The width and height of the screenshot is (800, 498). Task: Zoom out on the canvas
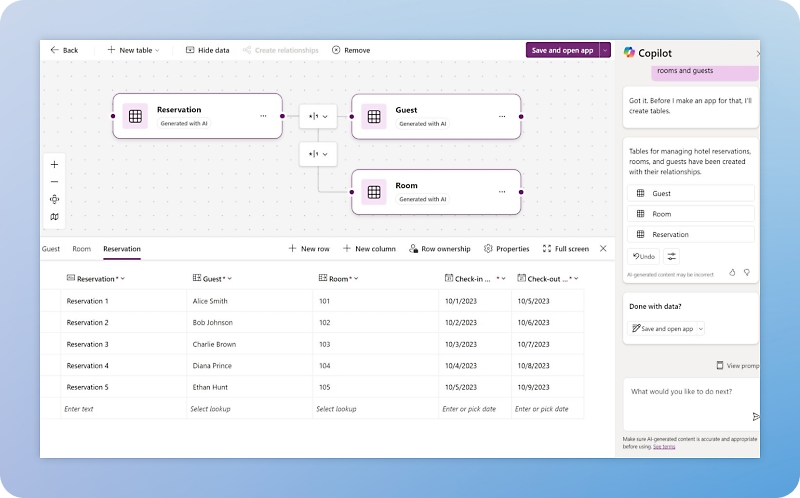55,182
